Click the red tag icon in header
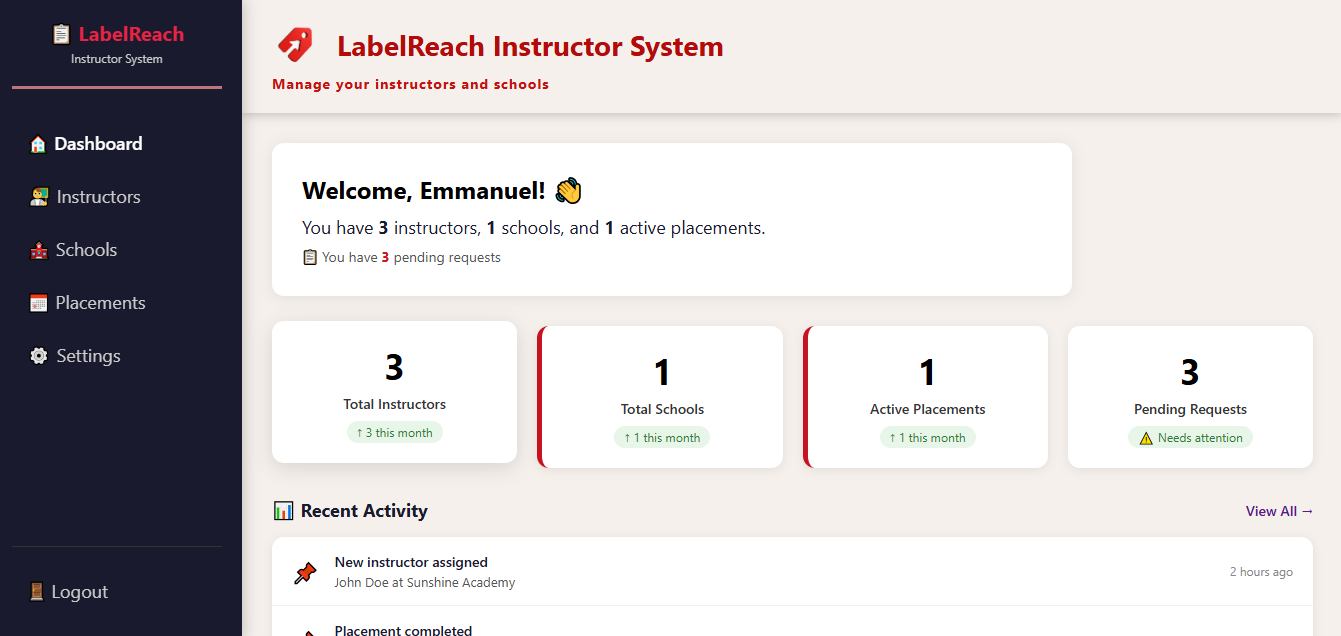 pyautogui.click(x=295, y=45)
